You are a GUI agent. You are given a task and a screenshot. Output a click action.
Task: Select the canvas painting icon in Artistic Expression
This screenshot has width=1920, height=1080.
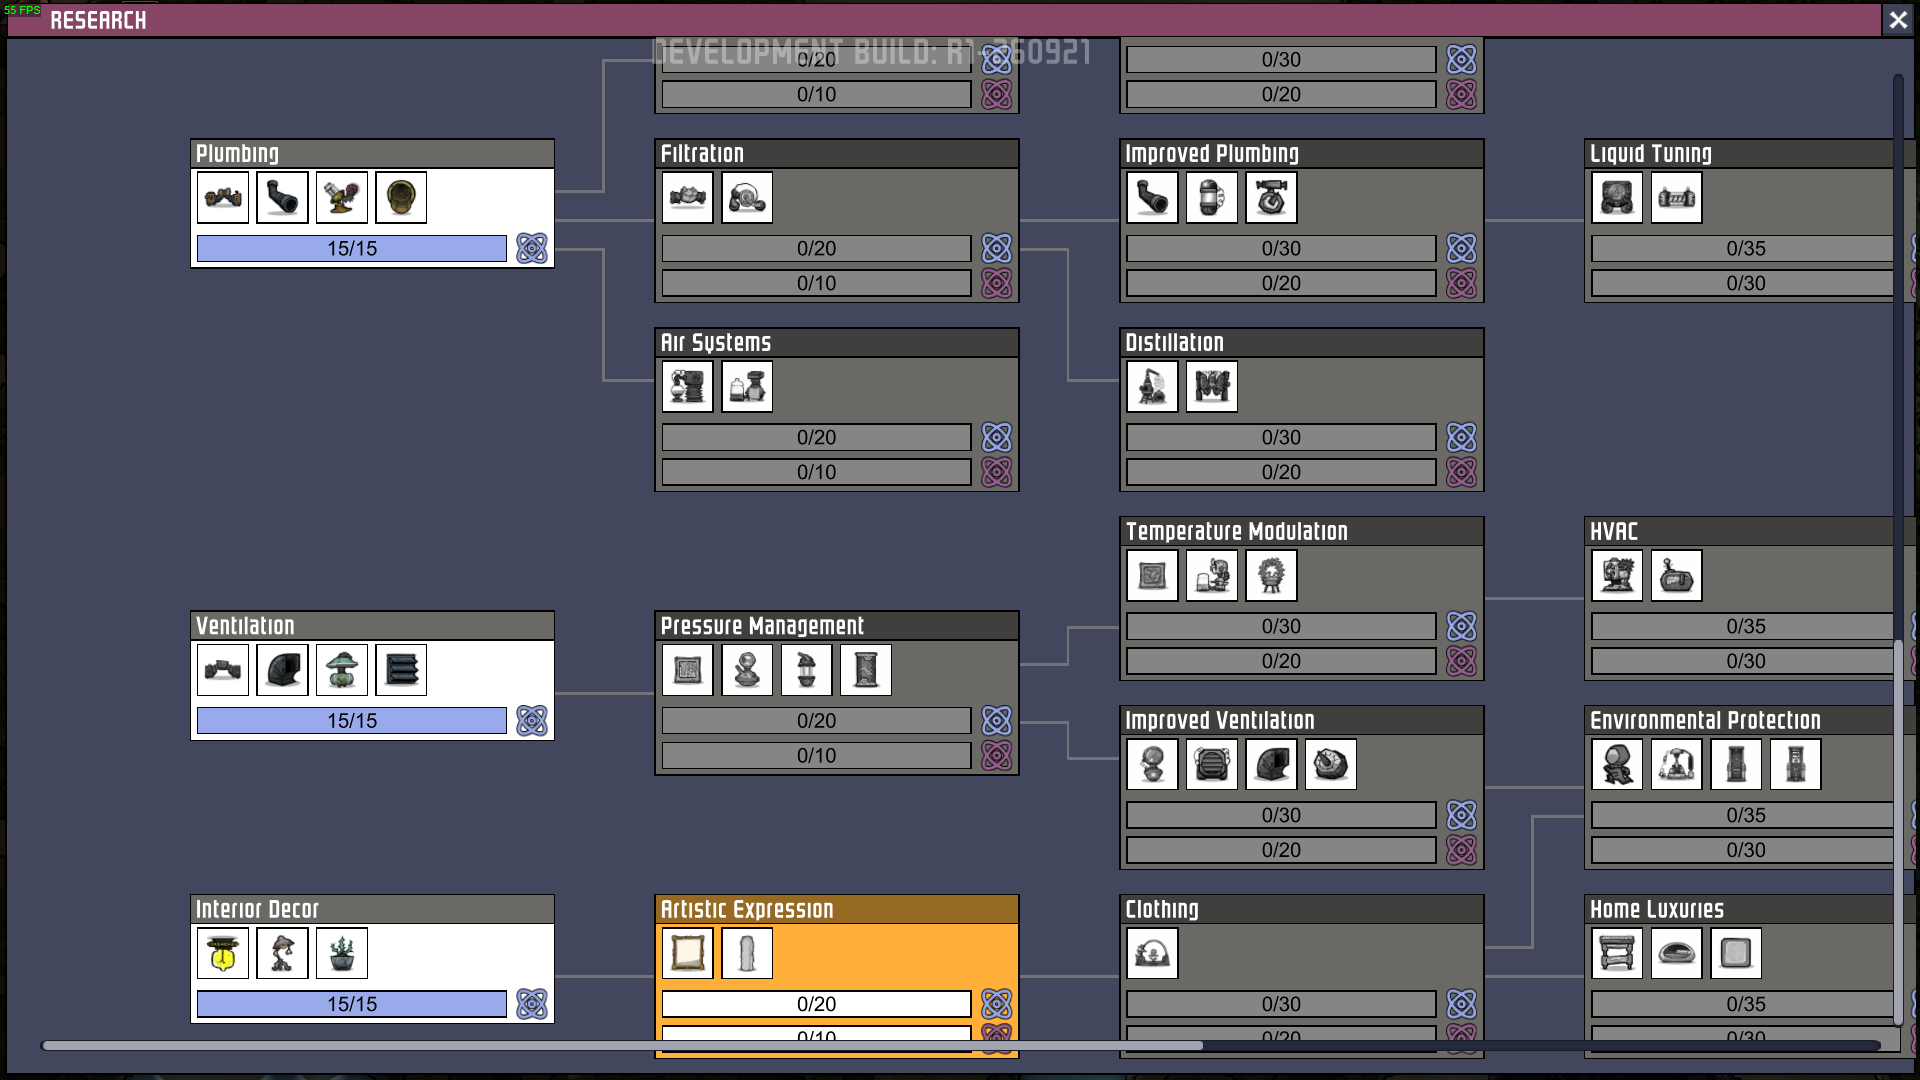click(x=688, y=953)
